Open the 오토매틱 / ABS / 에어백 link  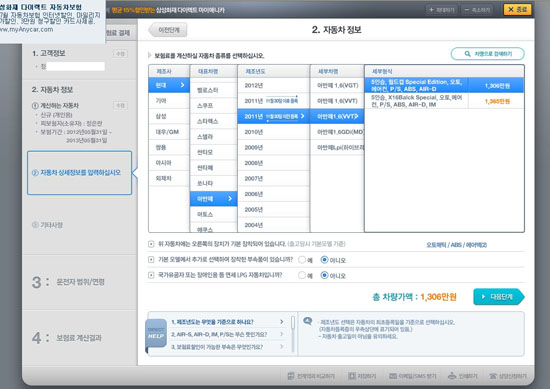(456, 245)
